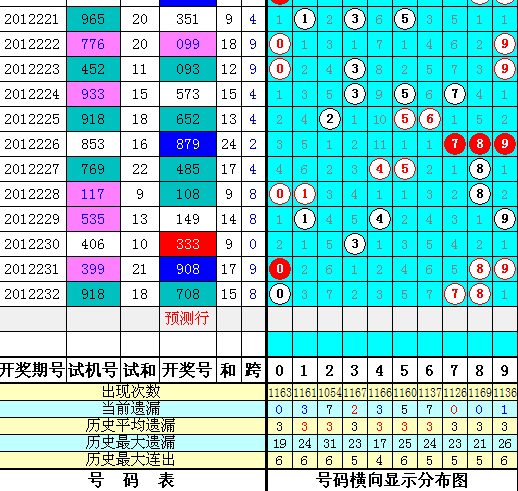Screen dimensions: 518x491
Task: Open the 号码横向显示分布图 section label
Action: pos(392,481)
